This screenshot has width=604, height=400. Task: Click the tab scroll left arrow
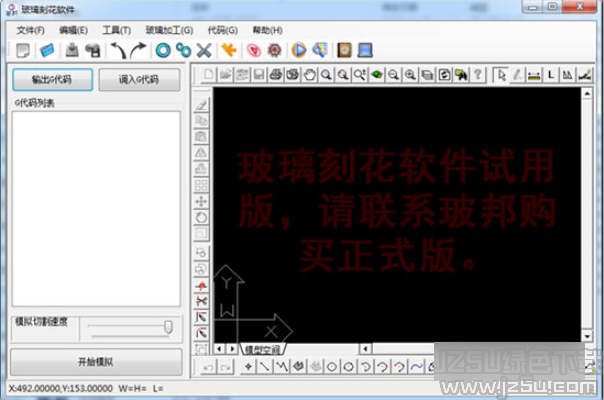pos(219,349)
